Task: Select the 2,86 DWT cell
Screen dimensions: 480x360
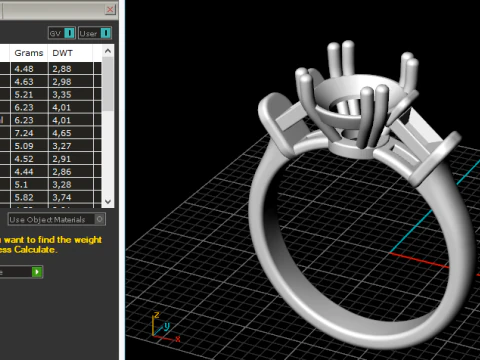Action: pyautogui.click(x=71, y=172)
